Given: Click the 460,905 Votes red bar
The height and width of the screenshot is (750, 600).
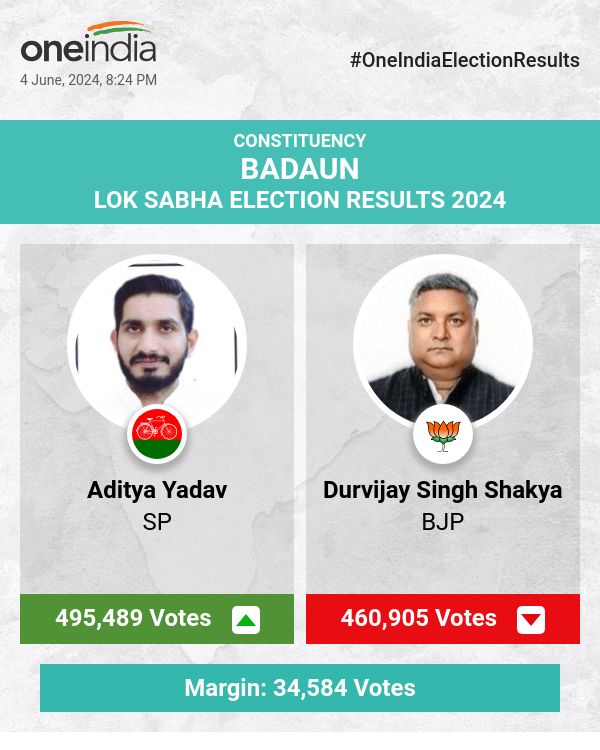Looking at the screenshot, I should 419,618.
